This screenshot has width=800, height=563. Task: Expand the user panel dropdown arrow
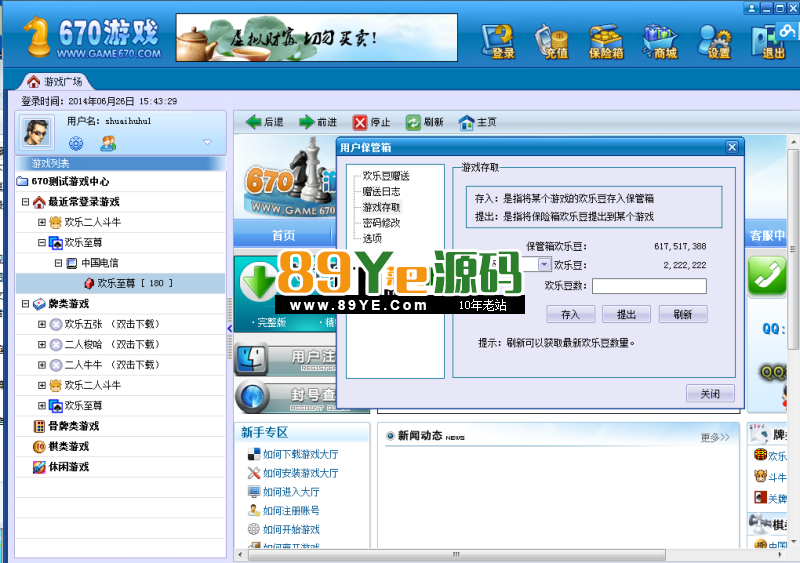[x=207, y=142]
